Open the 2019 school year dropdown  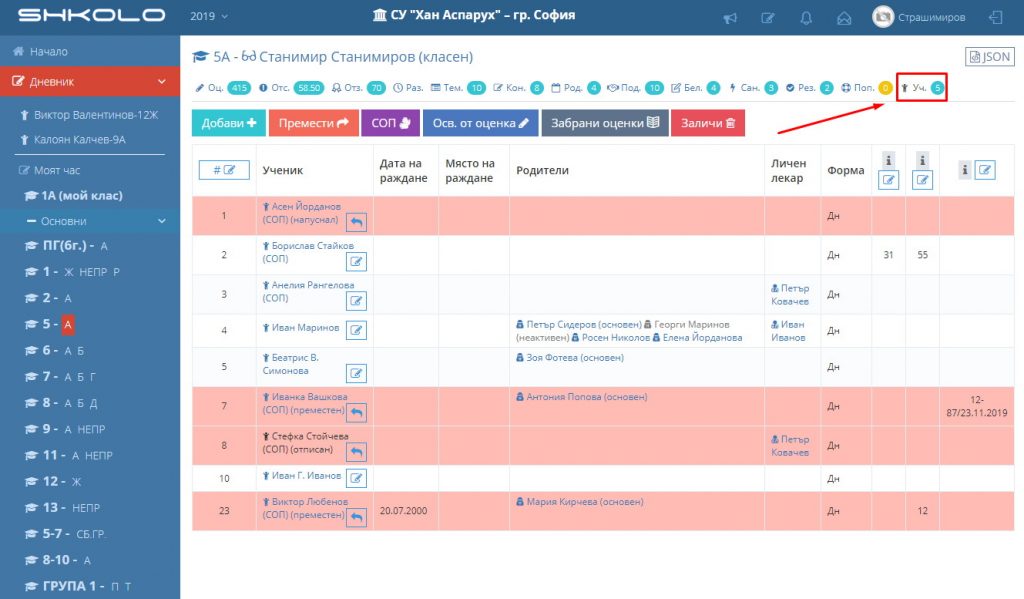209,17
